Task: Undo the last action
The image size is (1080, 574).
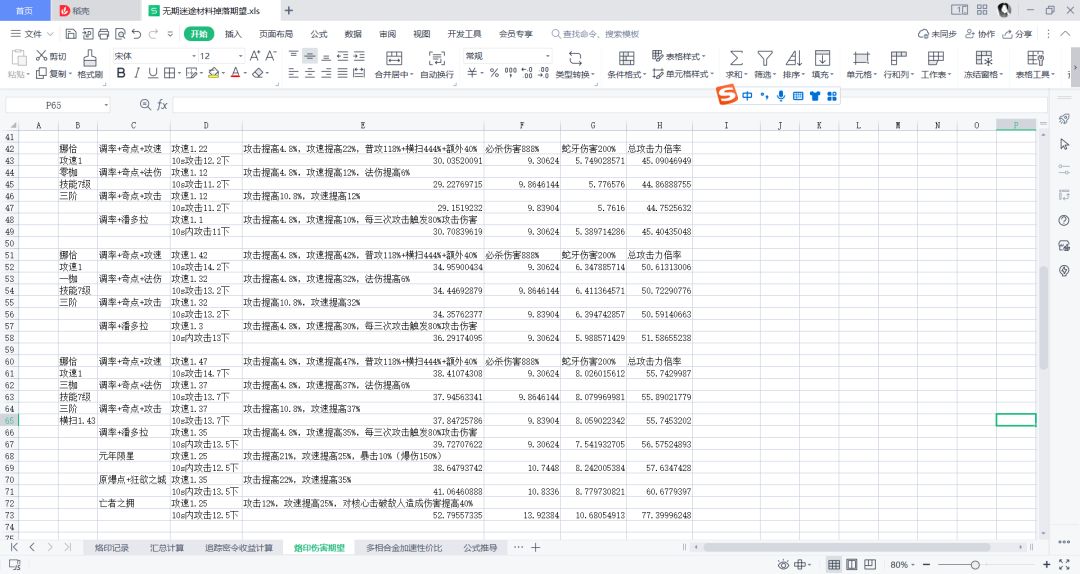Action: pos(136,34)
